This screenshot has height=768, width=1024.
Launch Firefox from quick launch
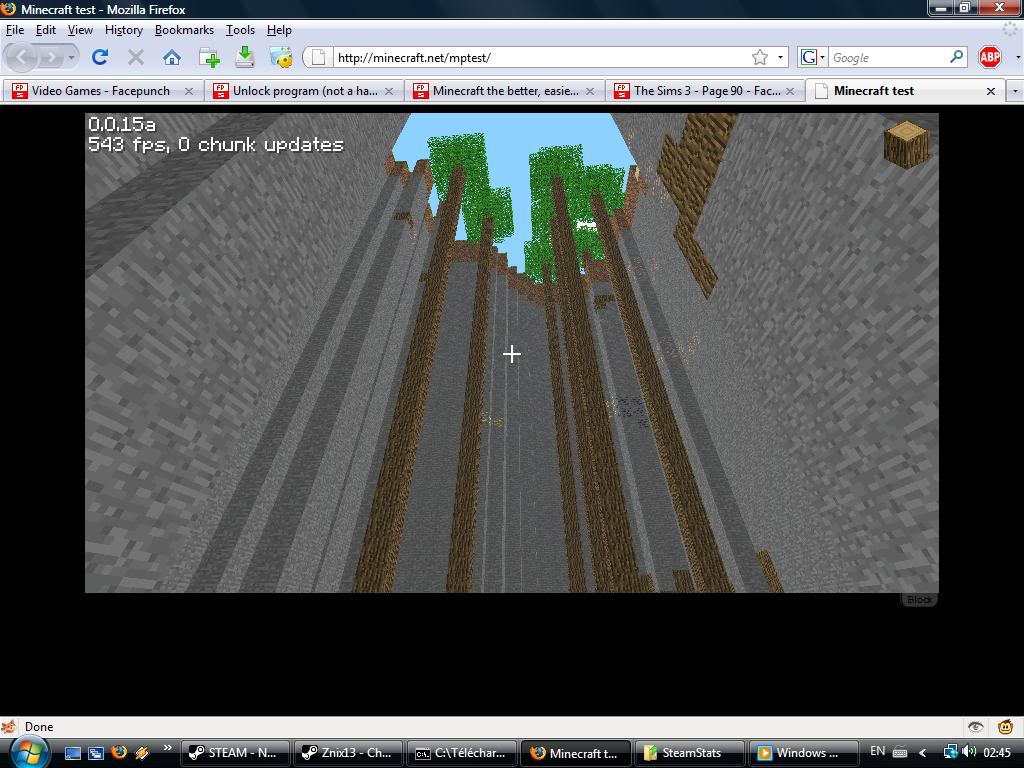click(x=119, y=753)
